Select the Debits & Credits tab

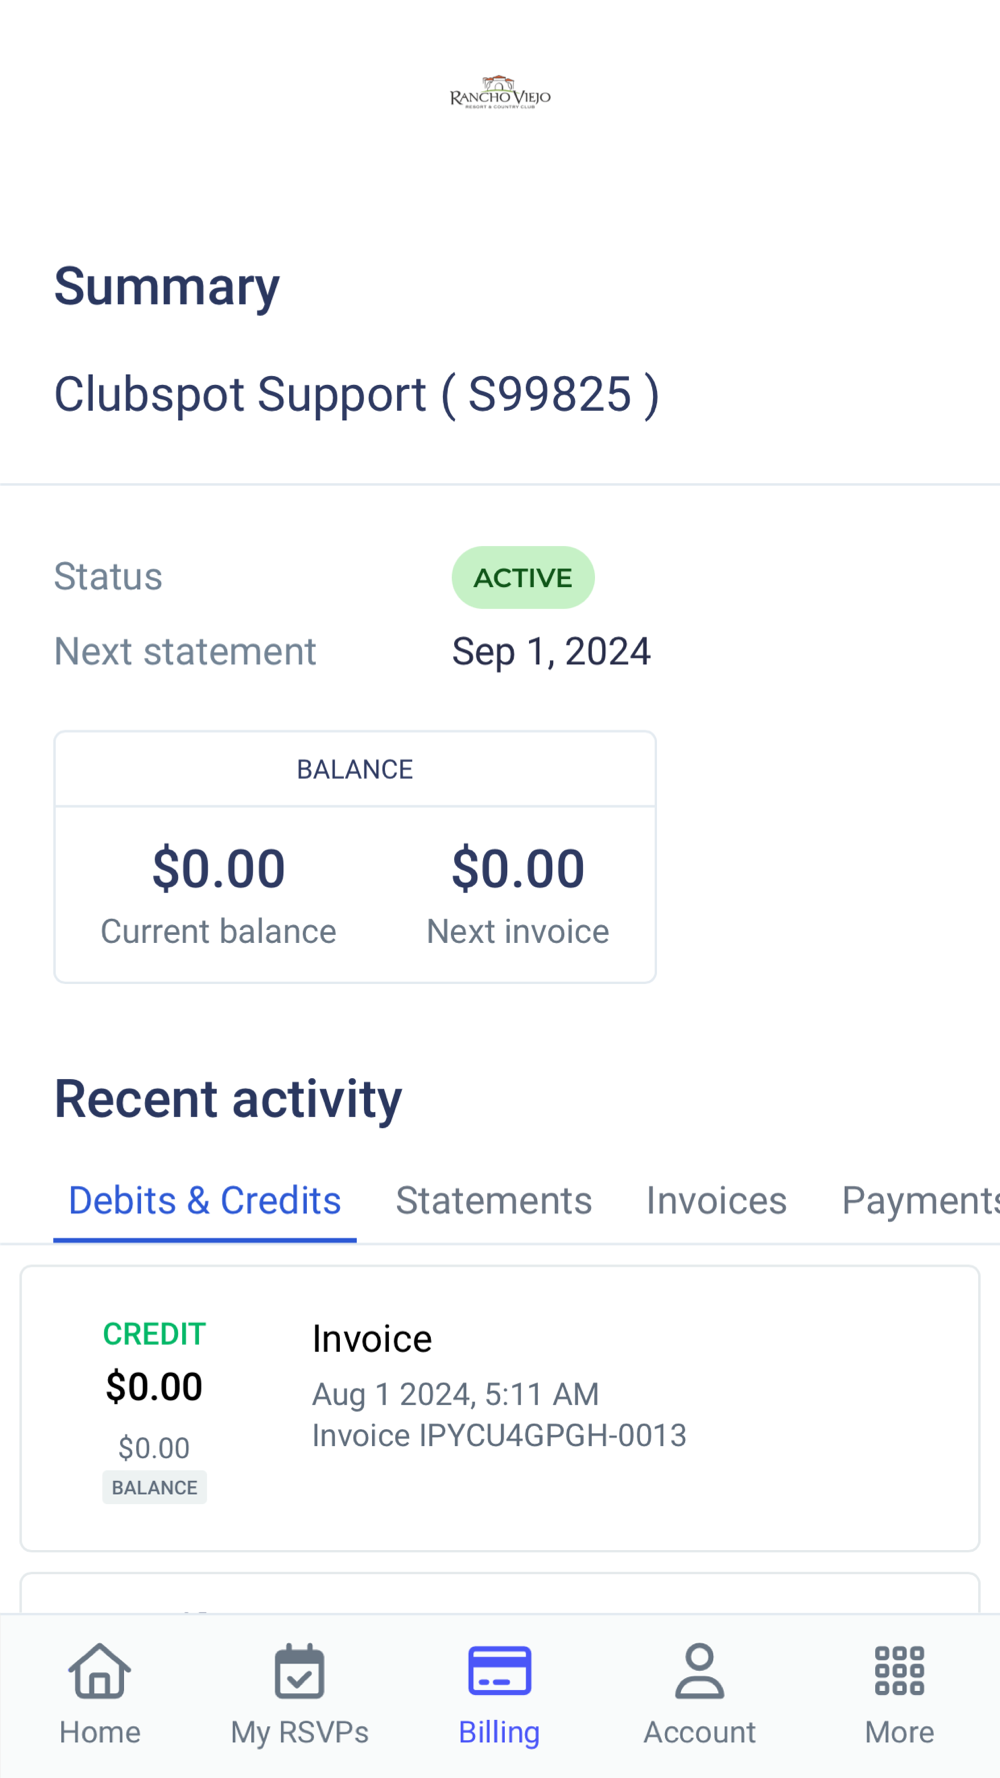pos(205,1200)
